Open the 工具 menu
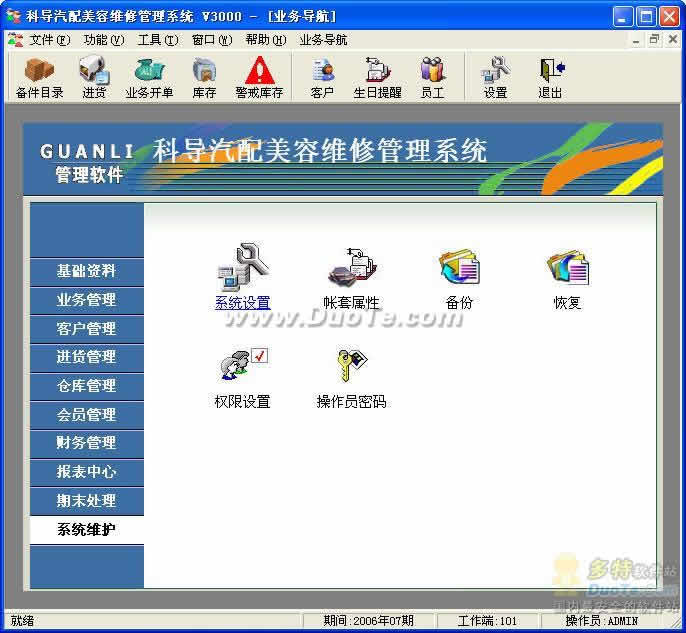Image resolution: width=686 pixels, height=633 pixels. pos(157,40)
